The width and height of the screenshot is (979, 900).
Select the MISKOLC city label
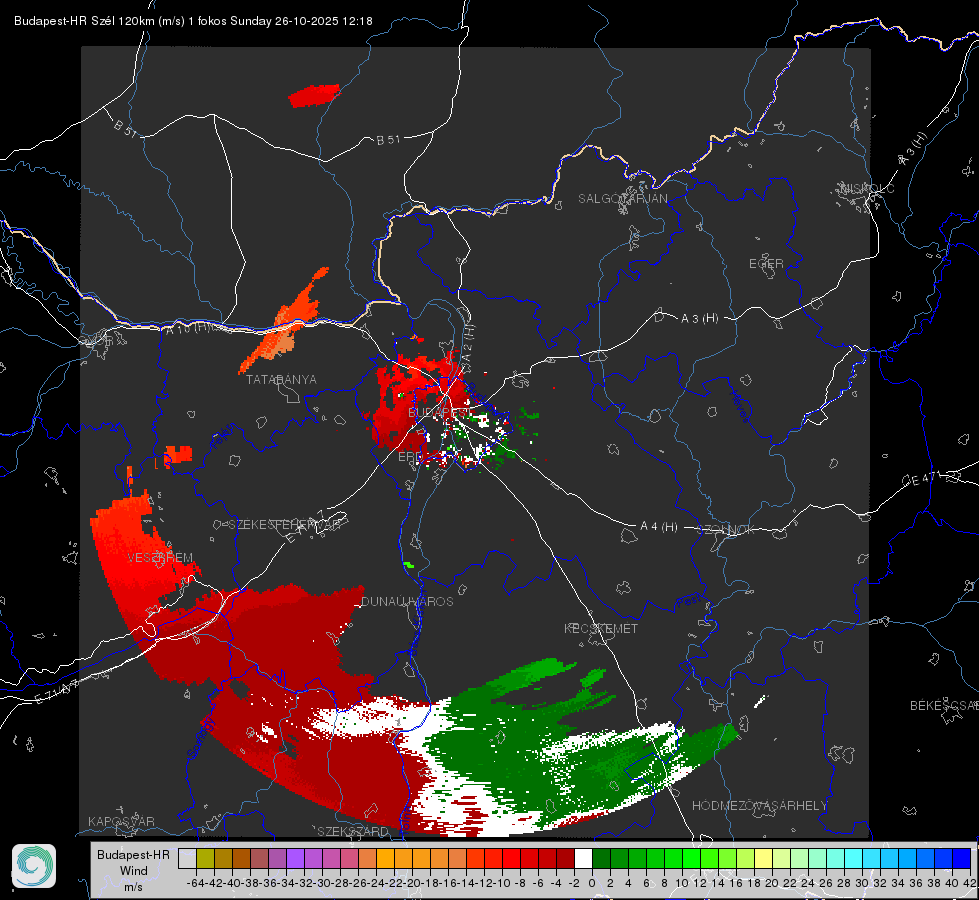coord(867,189)
